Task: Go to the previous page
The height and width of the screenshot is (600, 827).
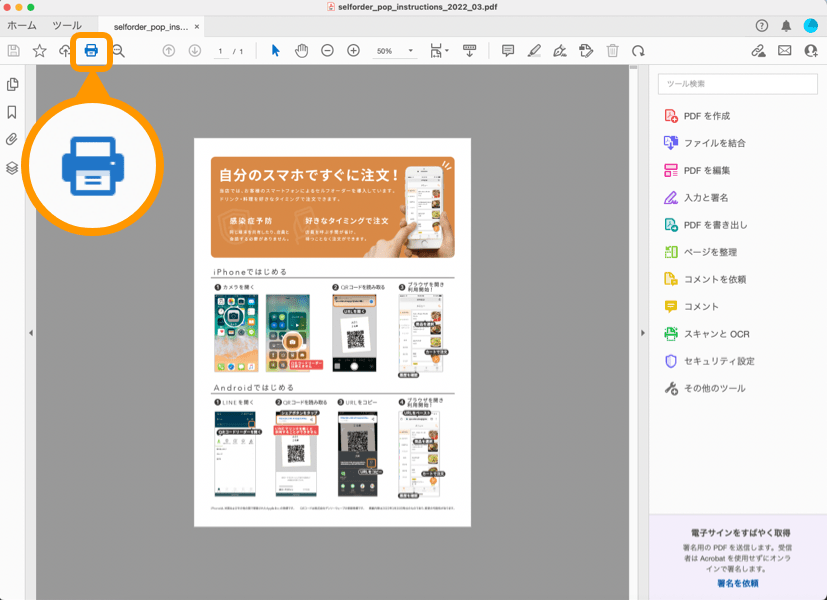Action: point(169,51)
